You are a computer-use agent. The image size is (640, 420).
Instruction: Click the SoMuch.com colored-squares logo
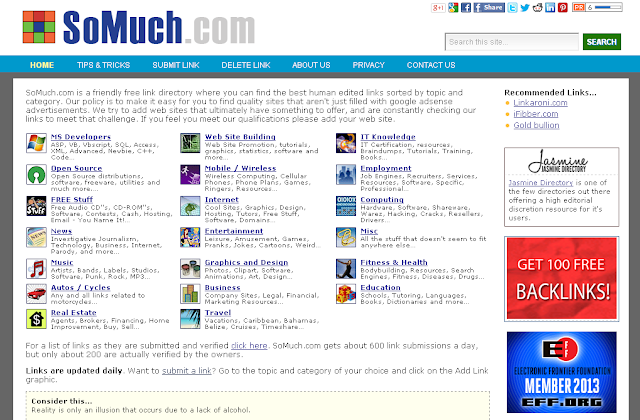pyautogui.click(x=39, y=27)
